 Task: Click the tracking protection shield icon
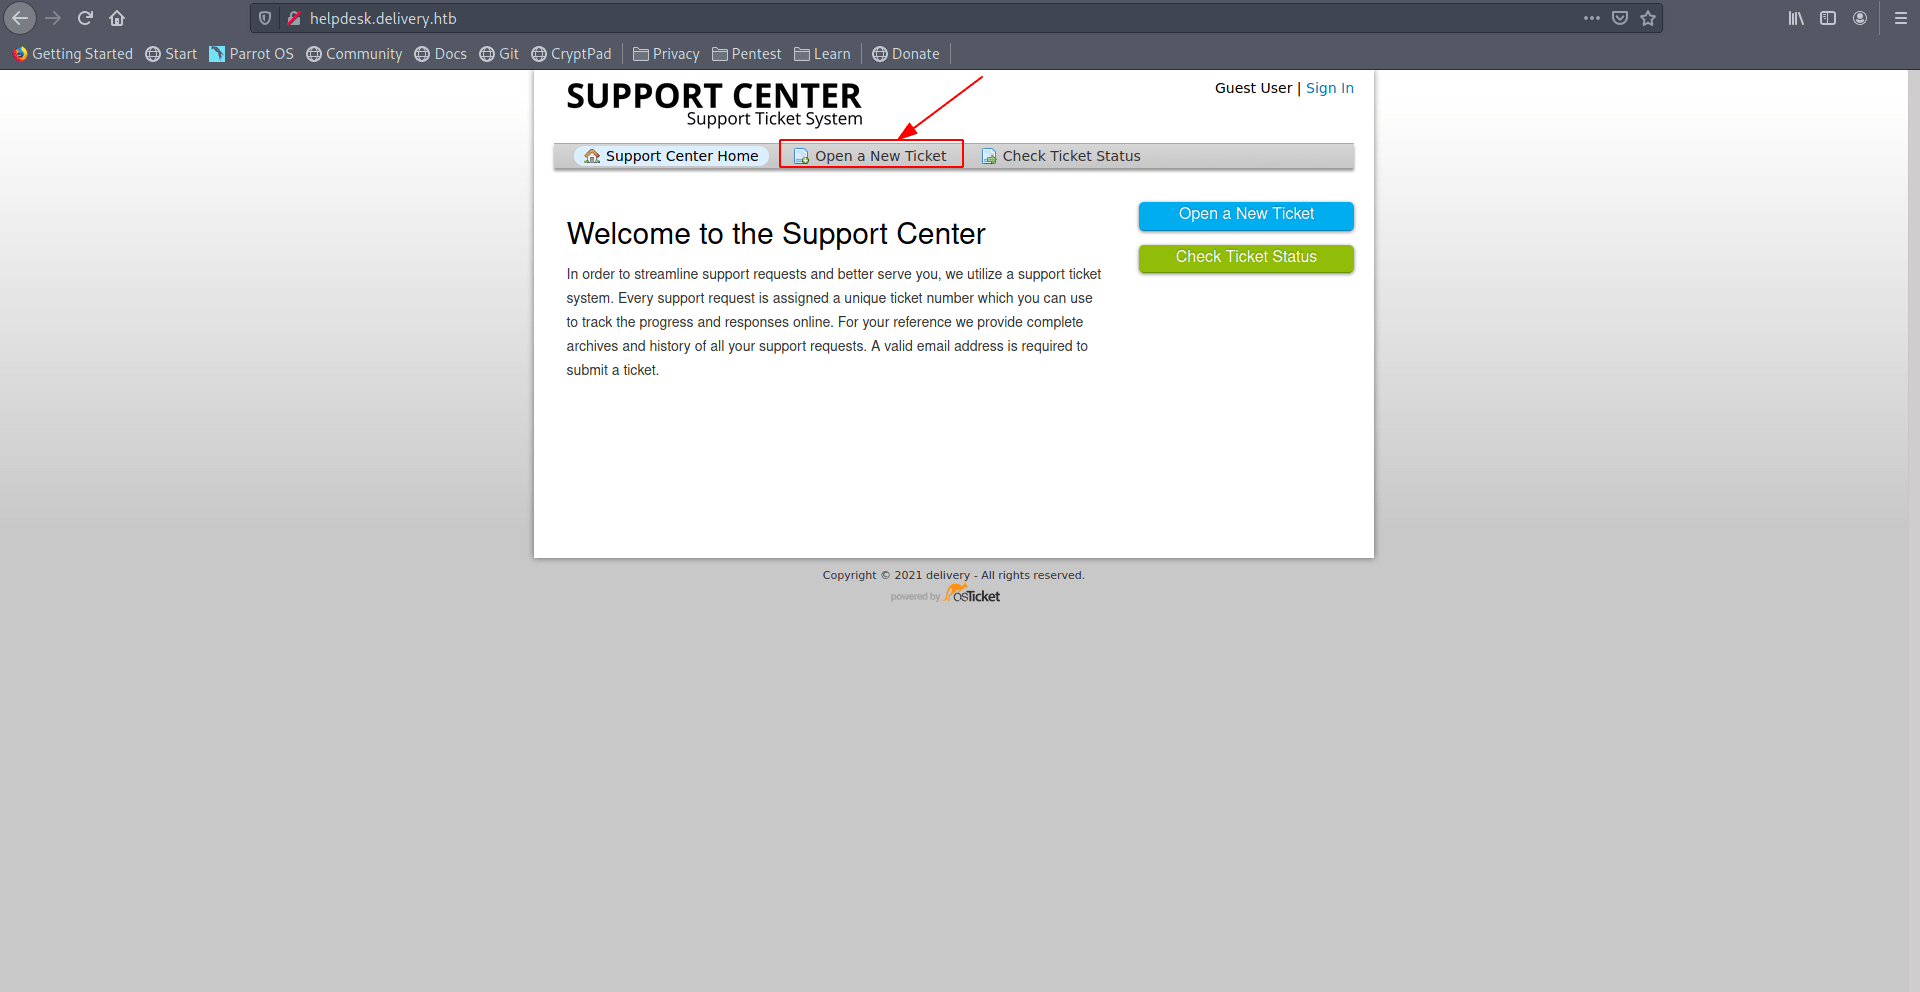pos(265,18)
